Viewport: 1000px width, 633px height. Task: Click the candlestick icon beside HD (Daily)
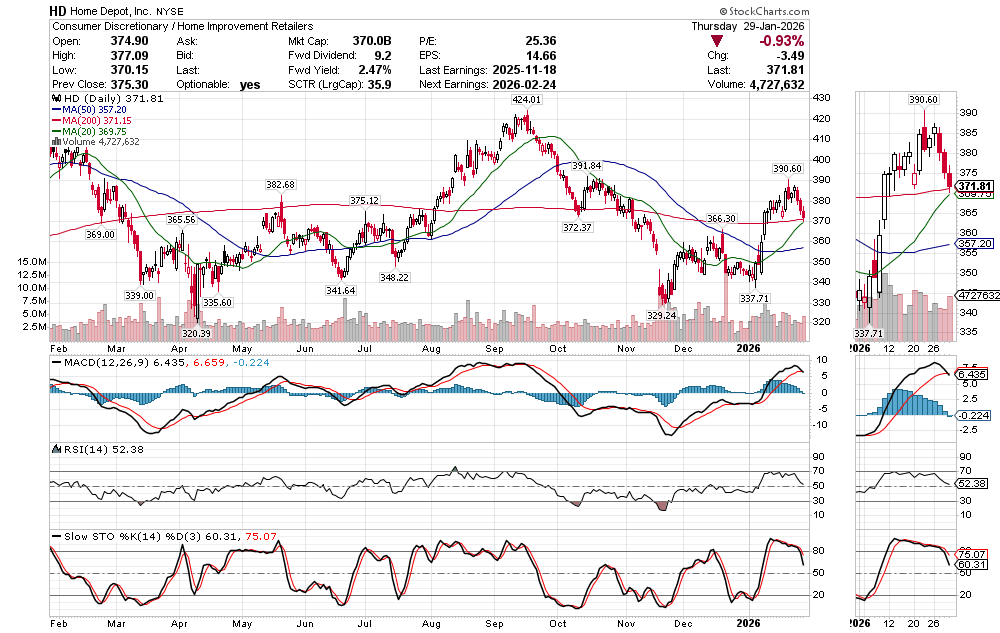56,99
